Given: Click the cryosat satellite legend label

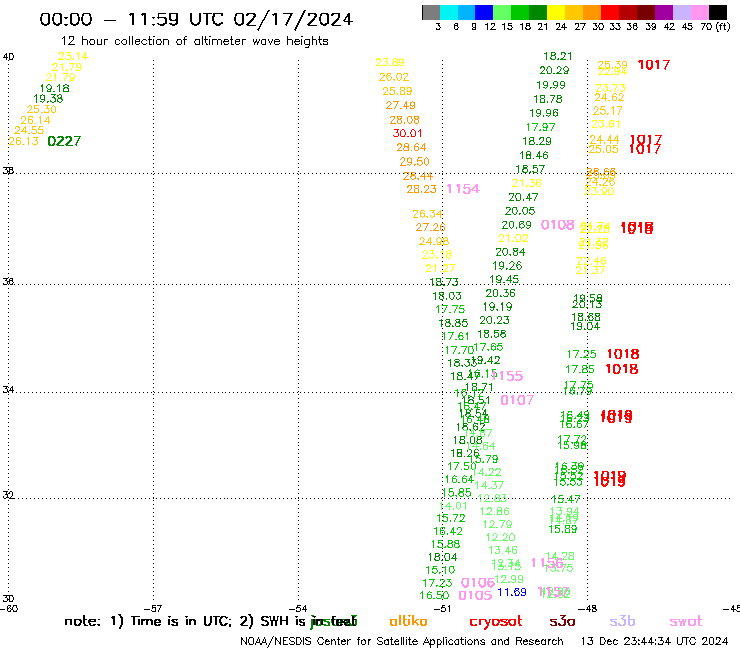Looking at the screenshot, I should click(496, 622).
